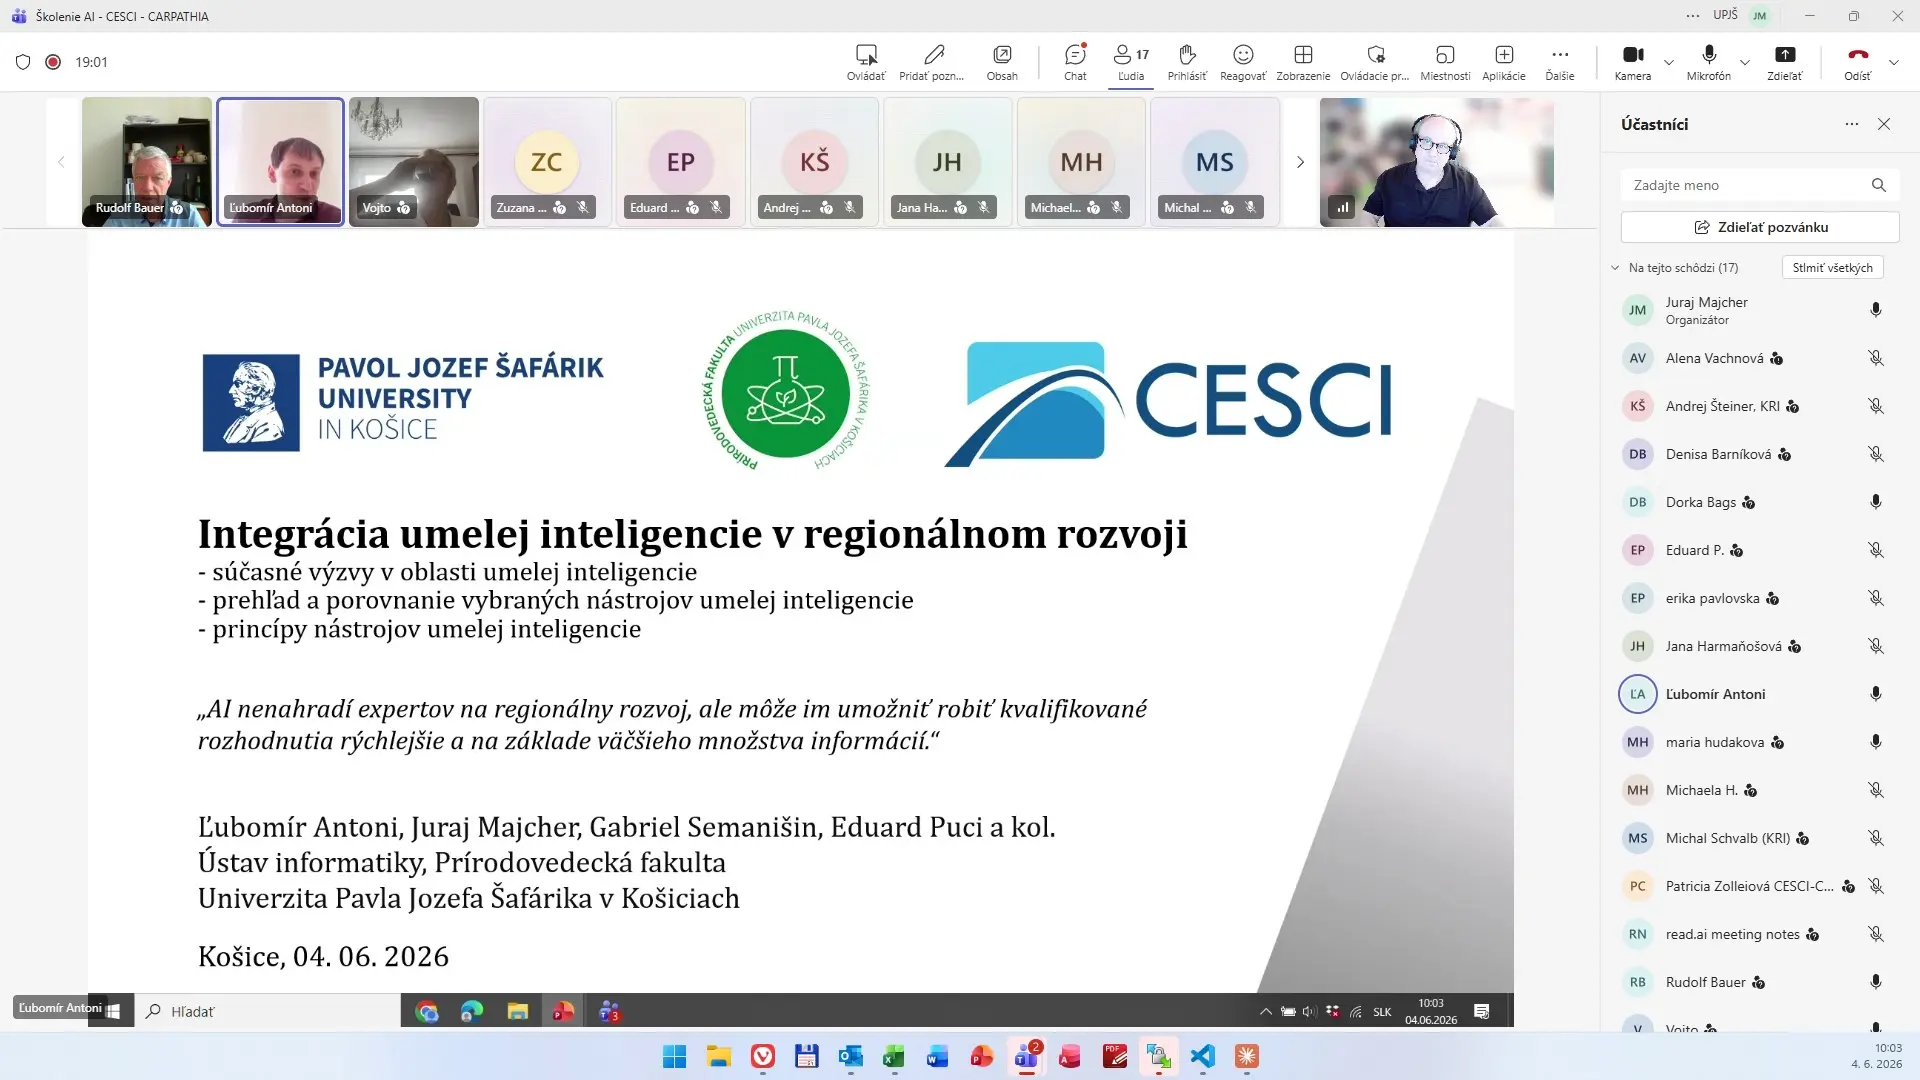1920x1080 pixels.
Task: Show previous participants in gallery
Action: (61, 162)
